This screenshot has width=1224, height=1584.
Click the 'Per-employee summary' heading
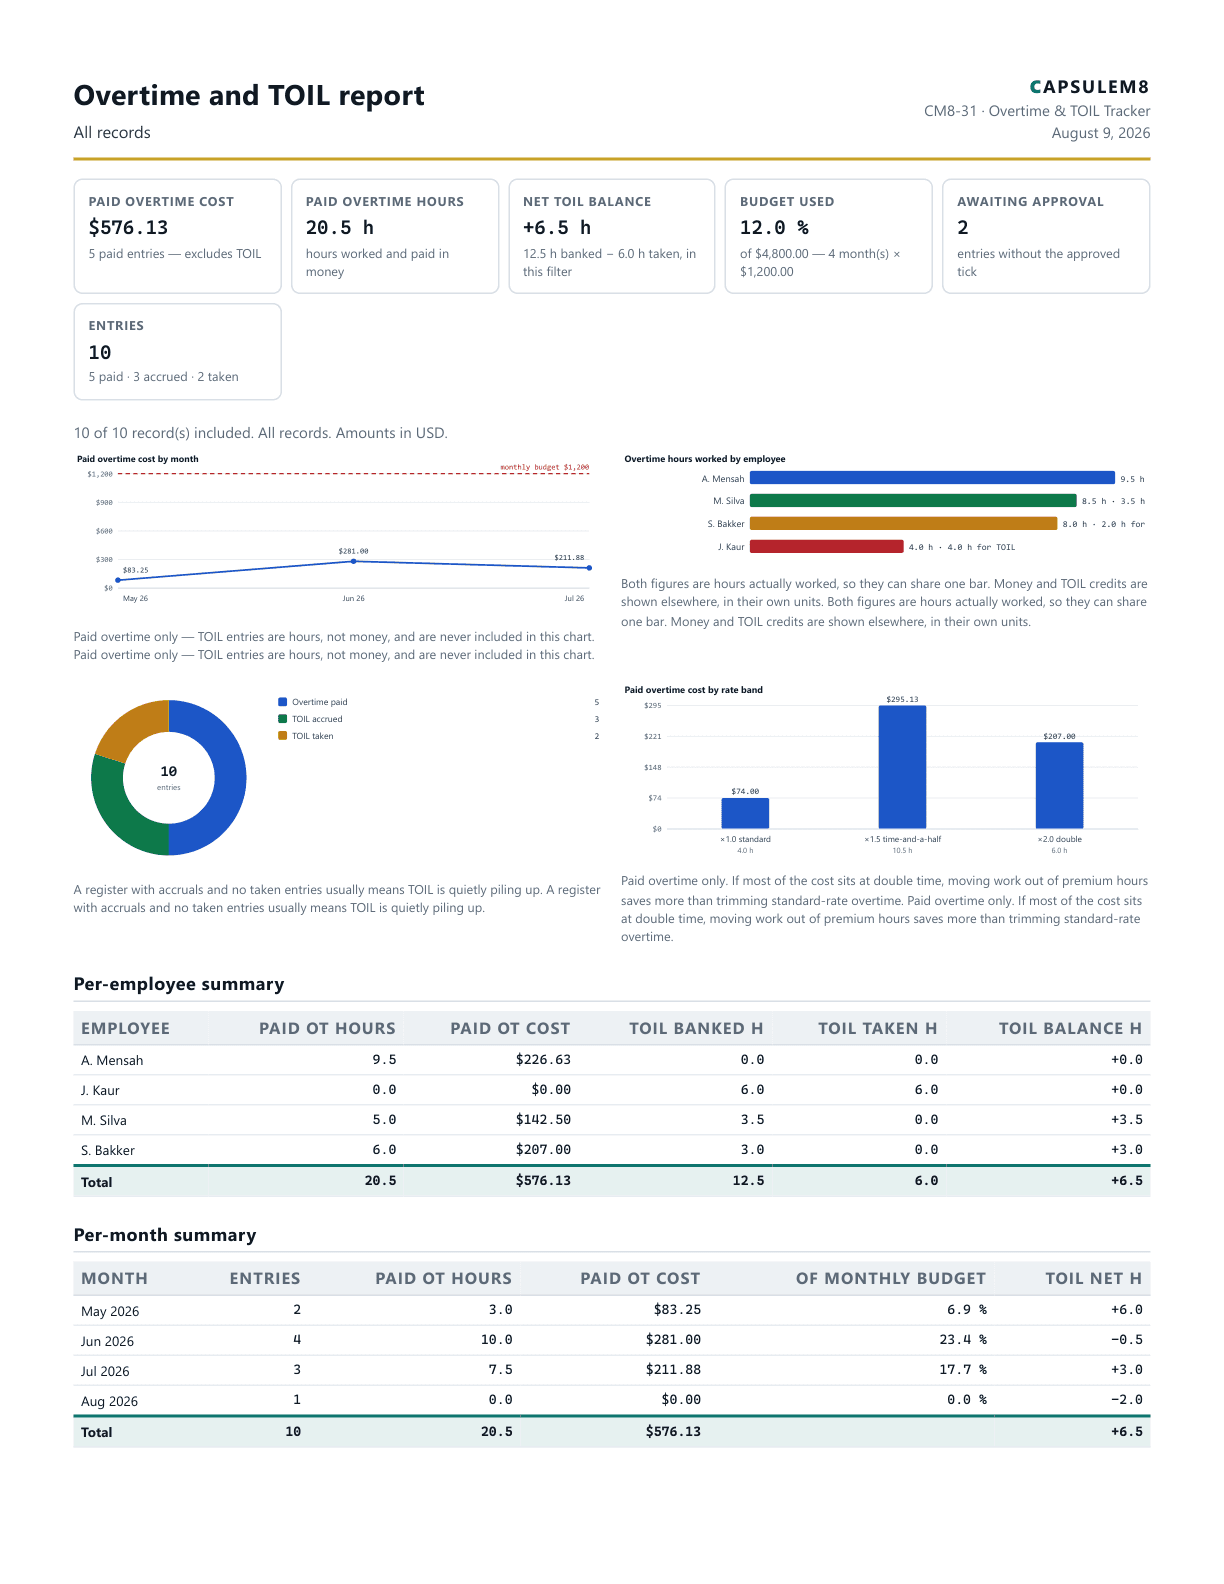tap(179, 984)
